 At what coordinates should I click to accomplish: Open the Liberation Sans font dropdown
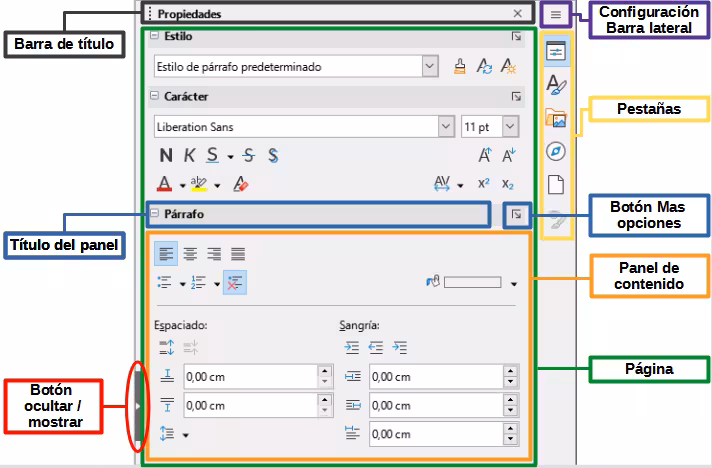tap(446, 127)
